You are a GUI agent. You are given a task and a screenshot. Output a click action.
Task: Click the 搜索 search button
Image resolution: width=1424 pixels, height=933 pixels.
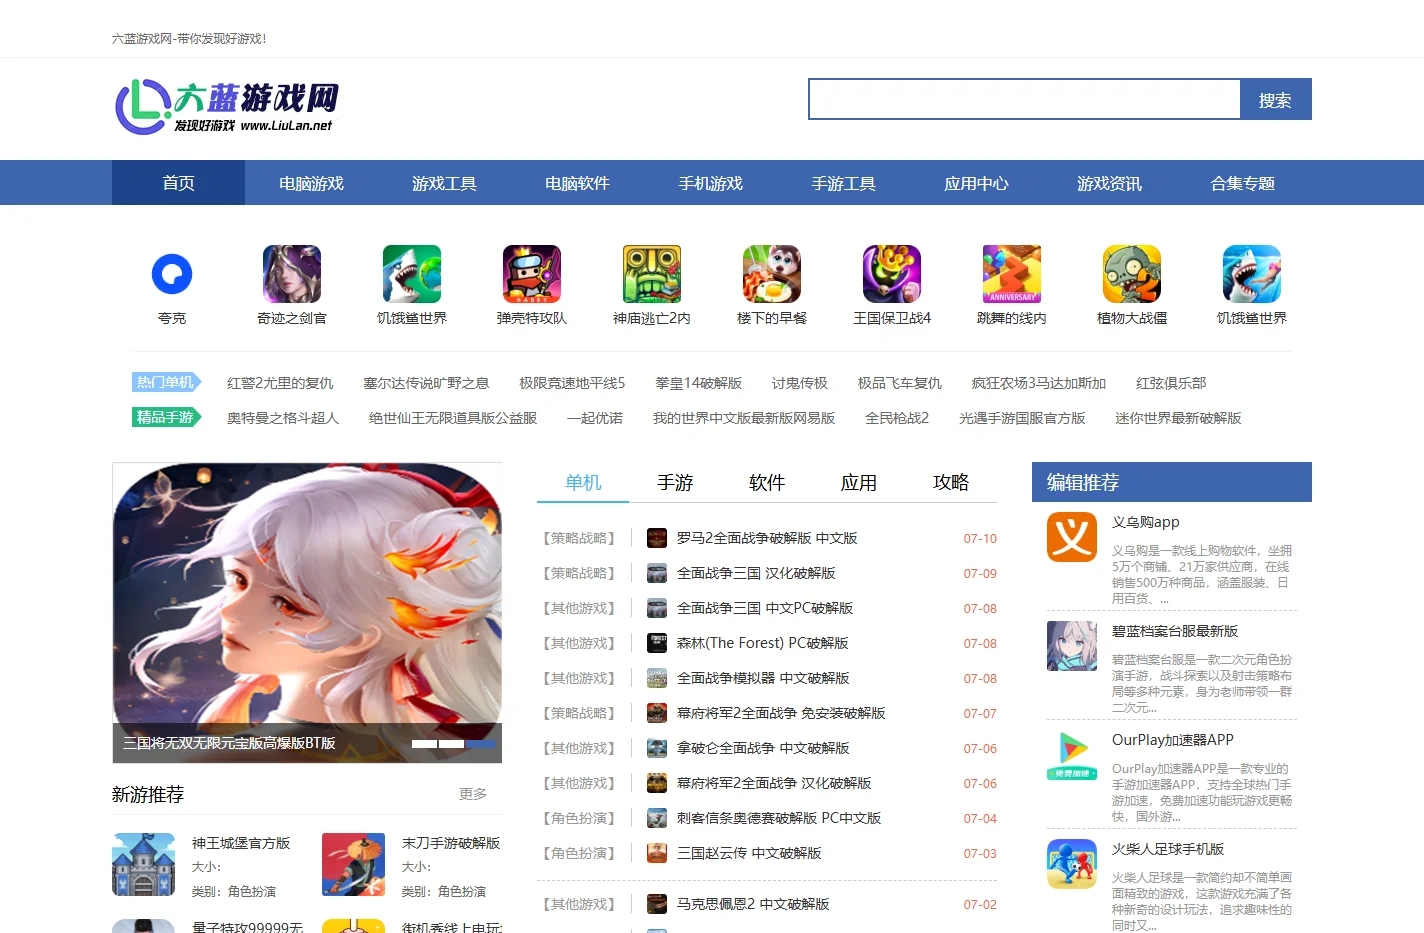coord(1275,100)
